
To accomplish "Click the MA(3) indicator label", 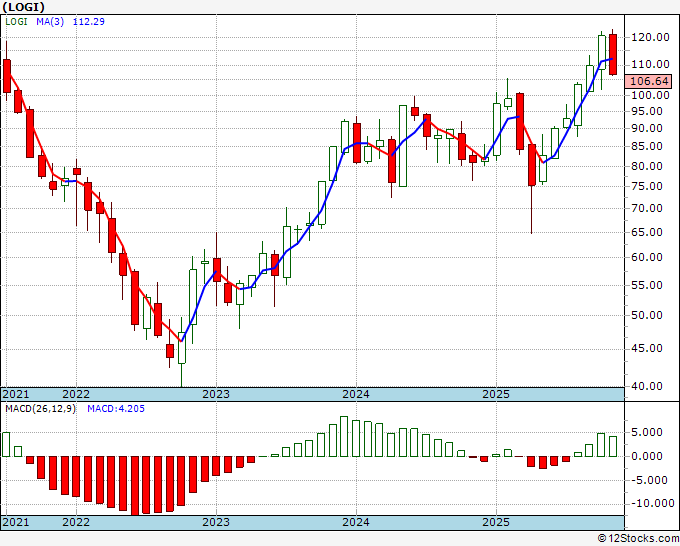I will click(x=50, y=21).
